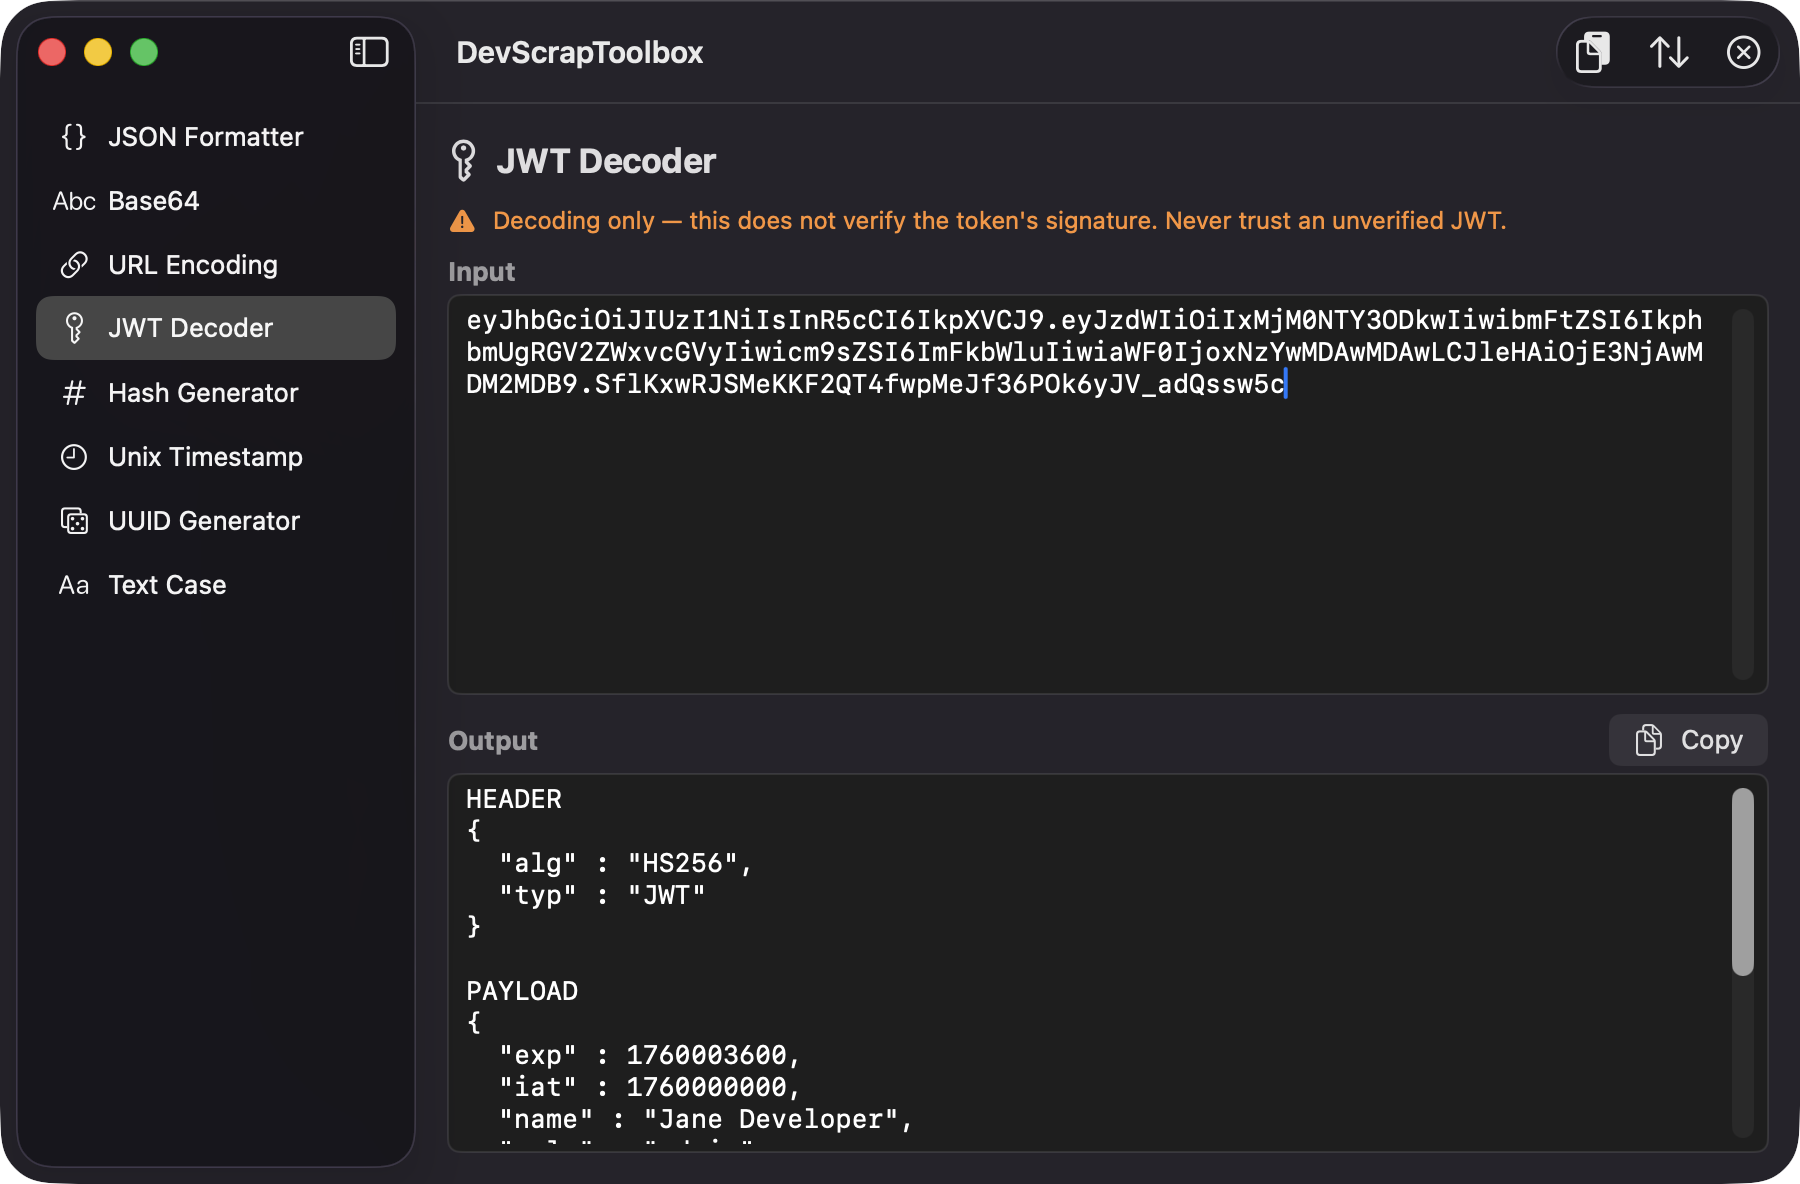The width and height of the screenshot is (1800, 1184).
Task: Click the green zoom window button
Action: click(x=144, y=52)
